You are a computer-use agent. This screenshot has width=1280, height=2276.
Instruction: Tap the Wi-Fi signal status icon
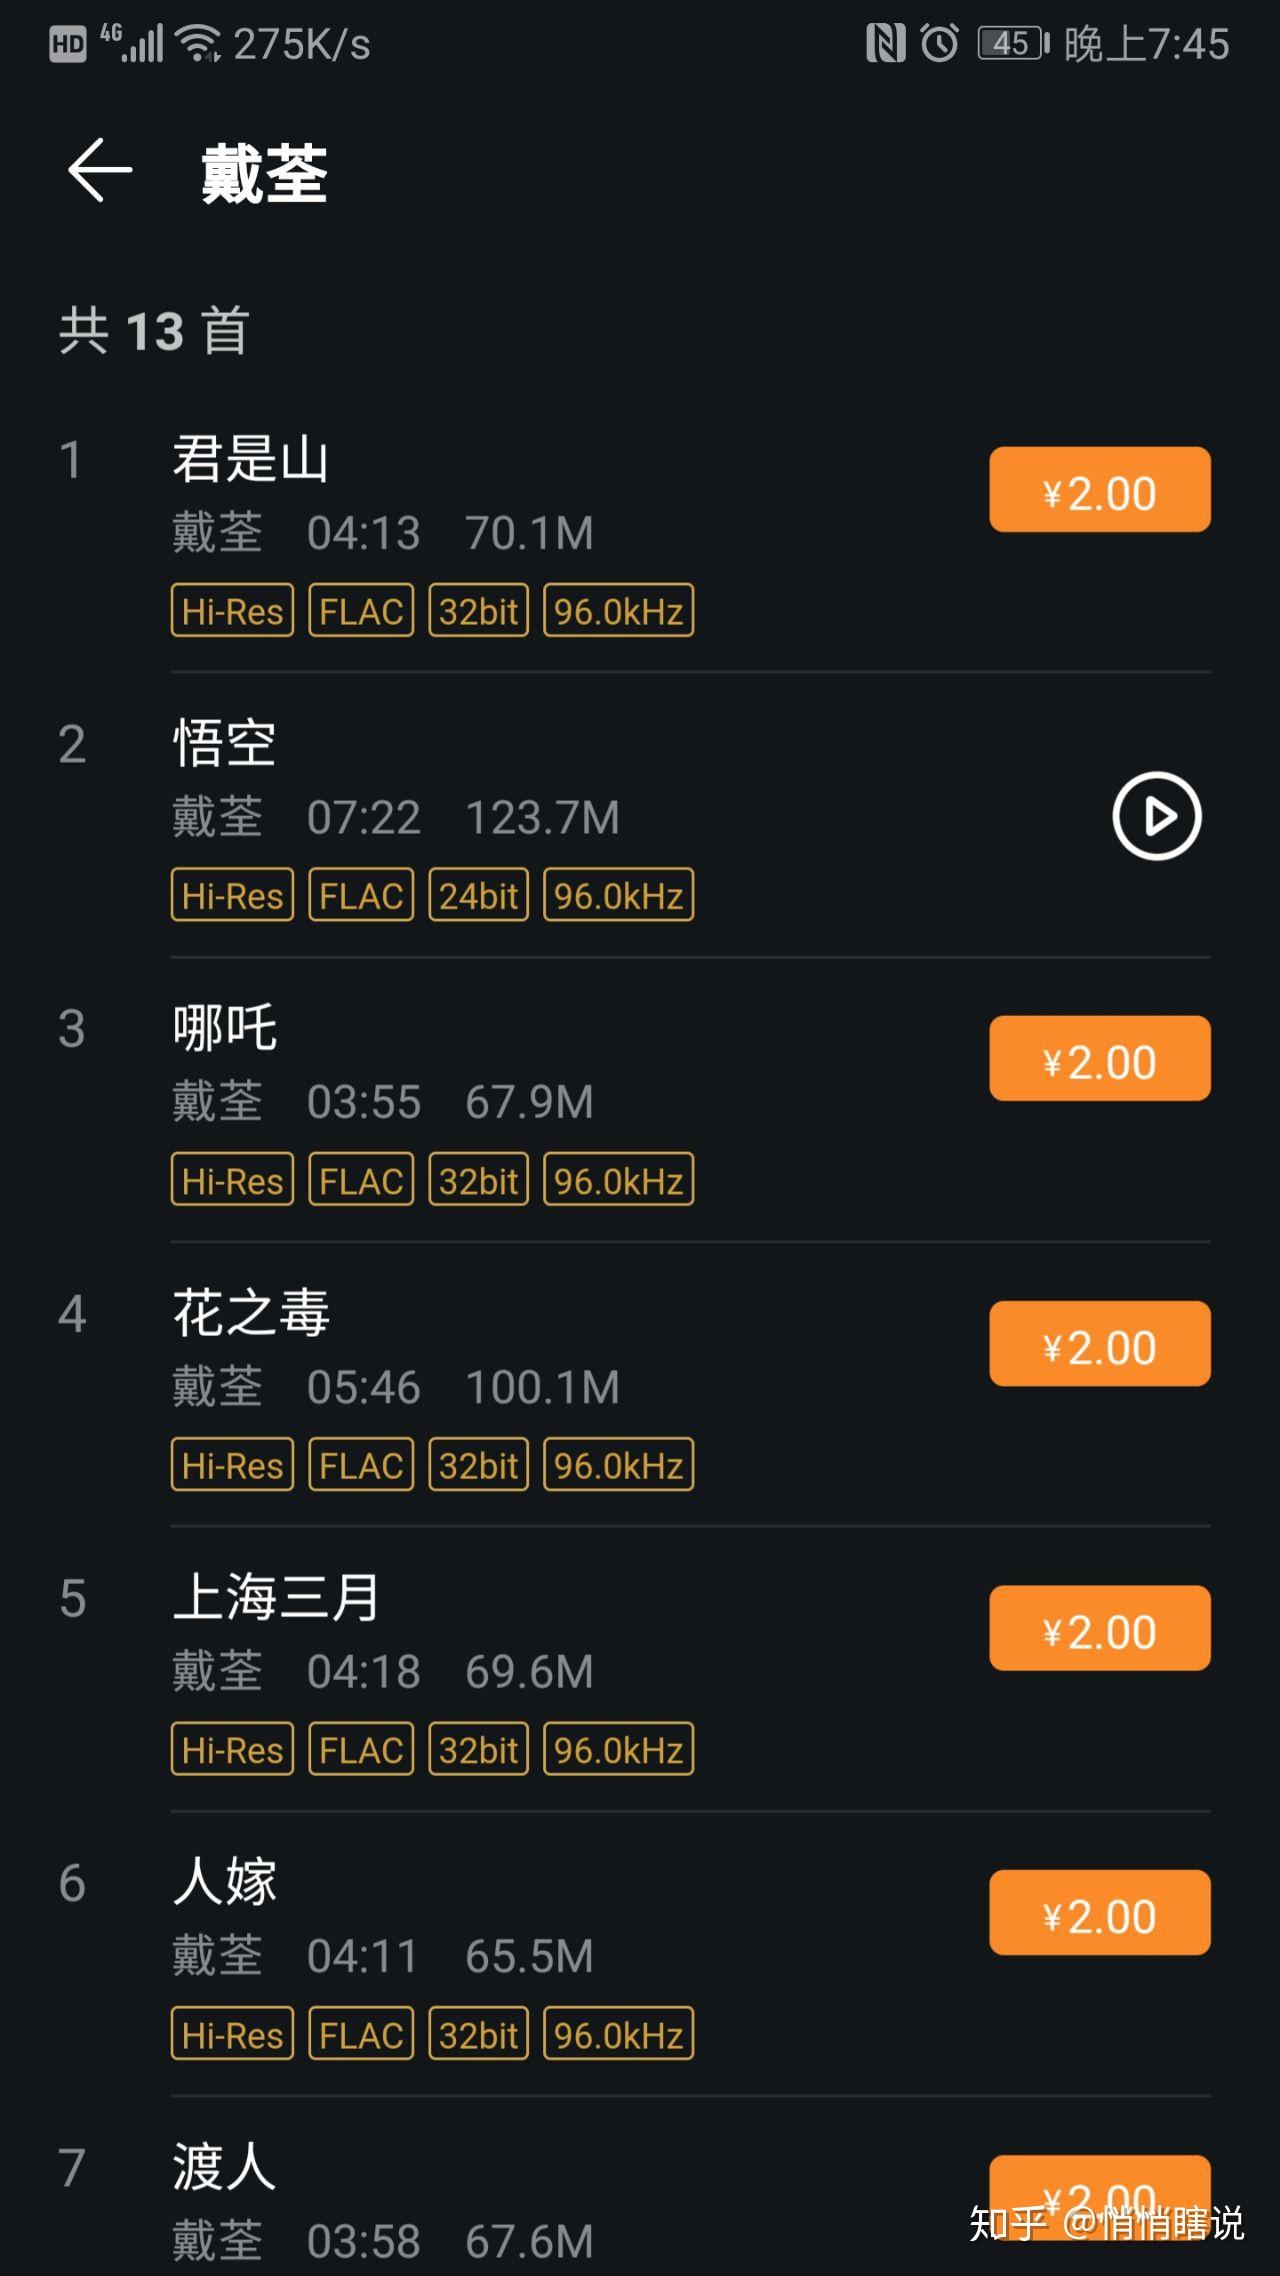coord(198,44)
